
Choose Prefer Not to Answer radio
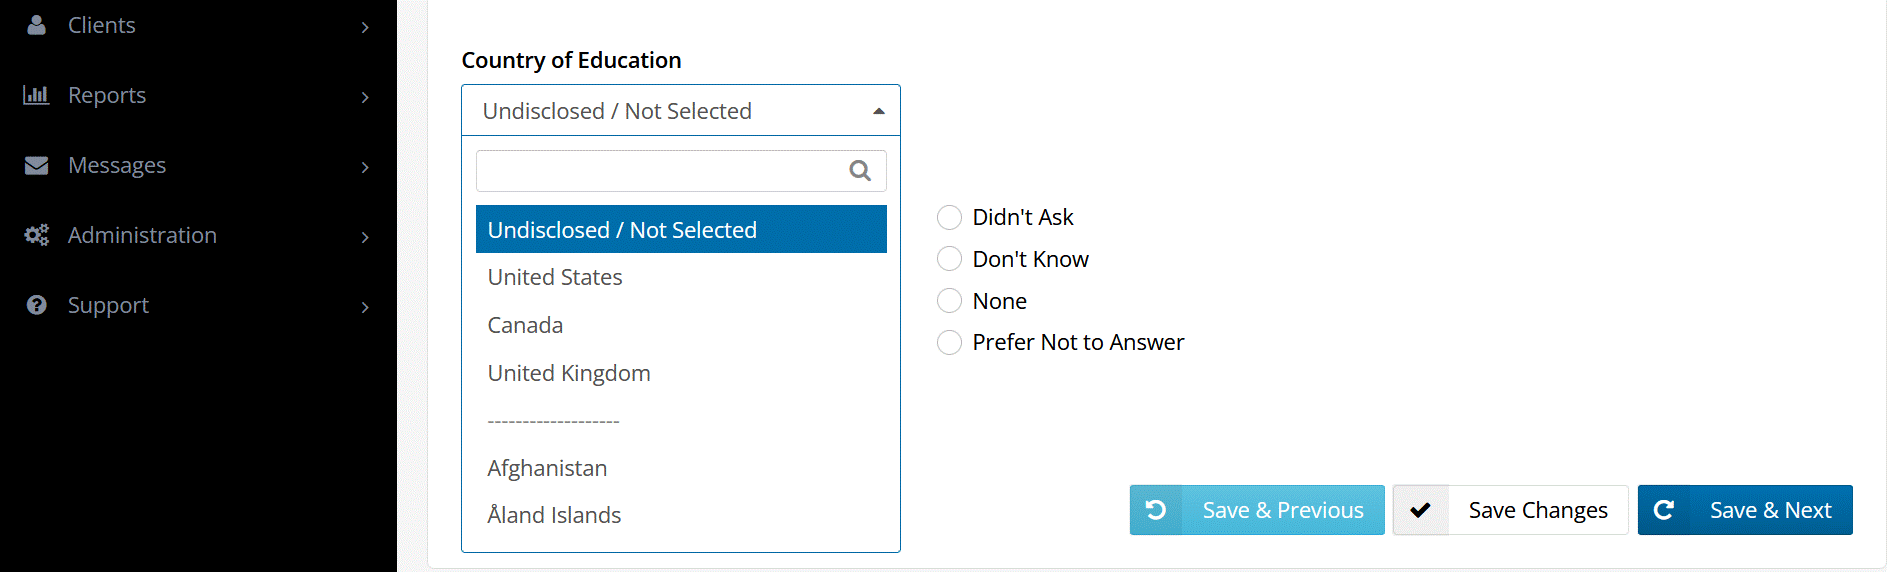(x=949, y=342)
